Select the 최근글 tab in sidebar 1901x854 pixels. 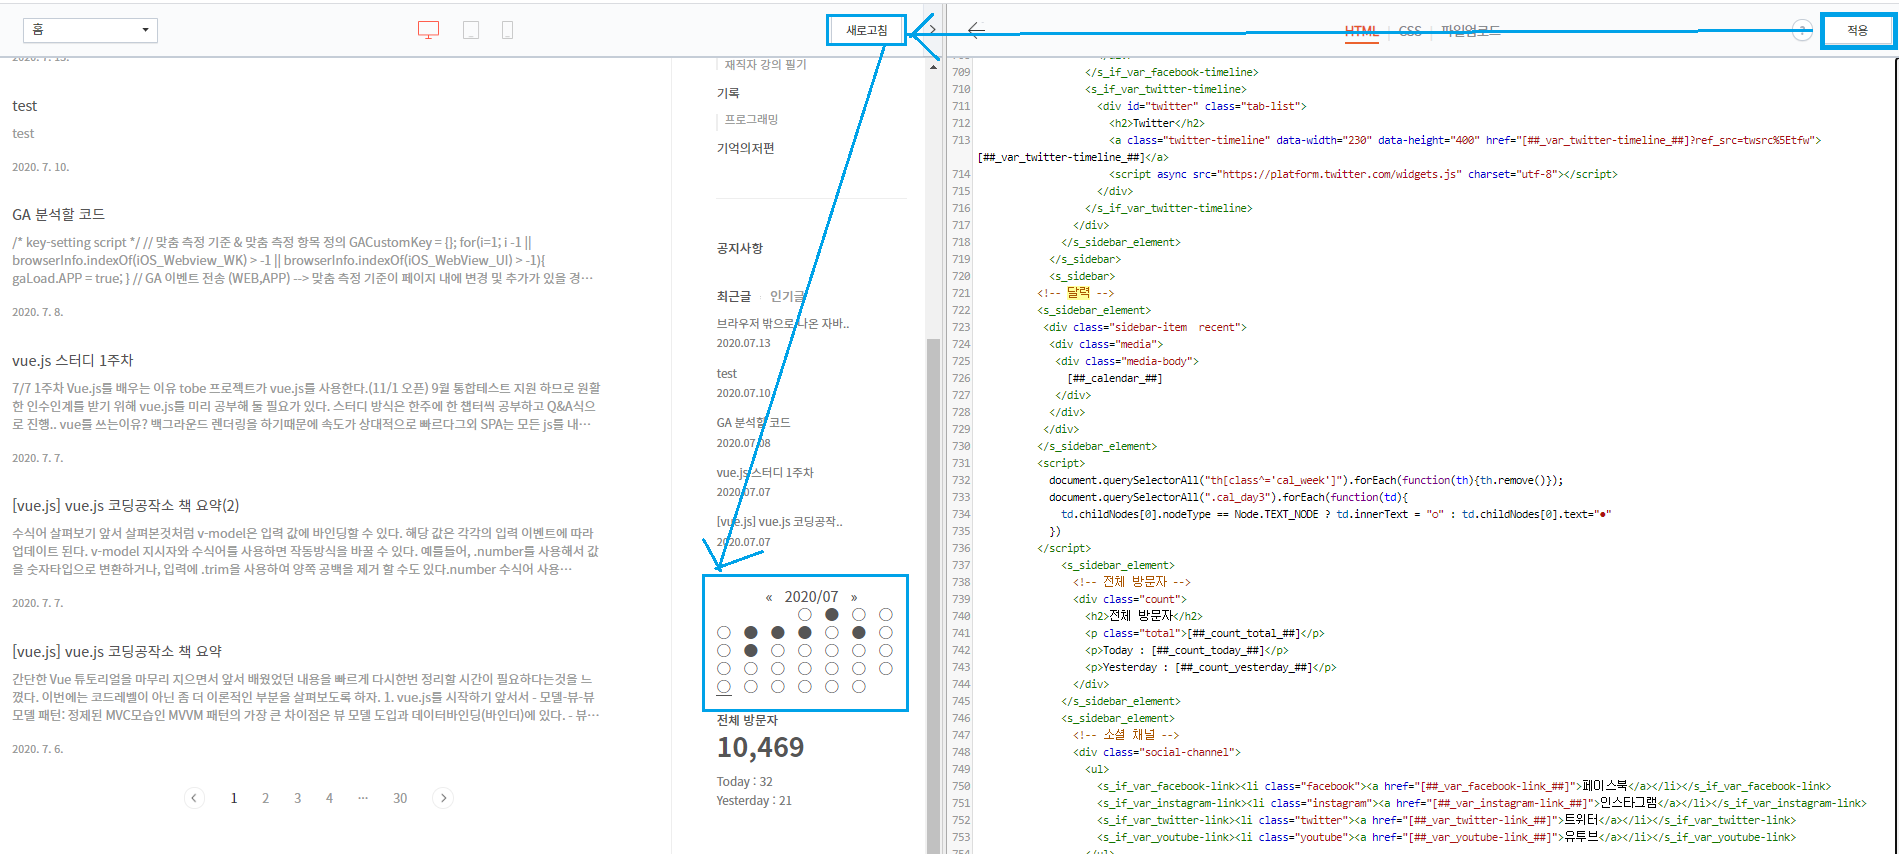click(733, 297)
